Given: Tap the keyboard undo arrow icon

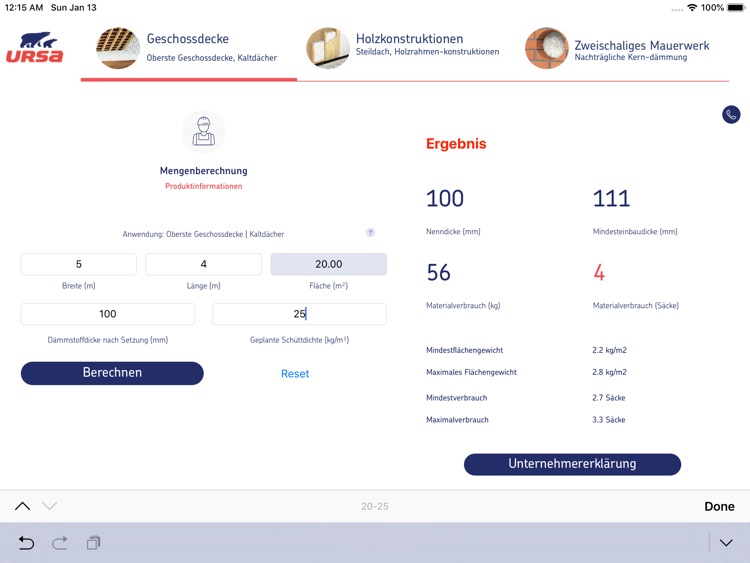Looking at the screenshot, I should [26, 543].
